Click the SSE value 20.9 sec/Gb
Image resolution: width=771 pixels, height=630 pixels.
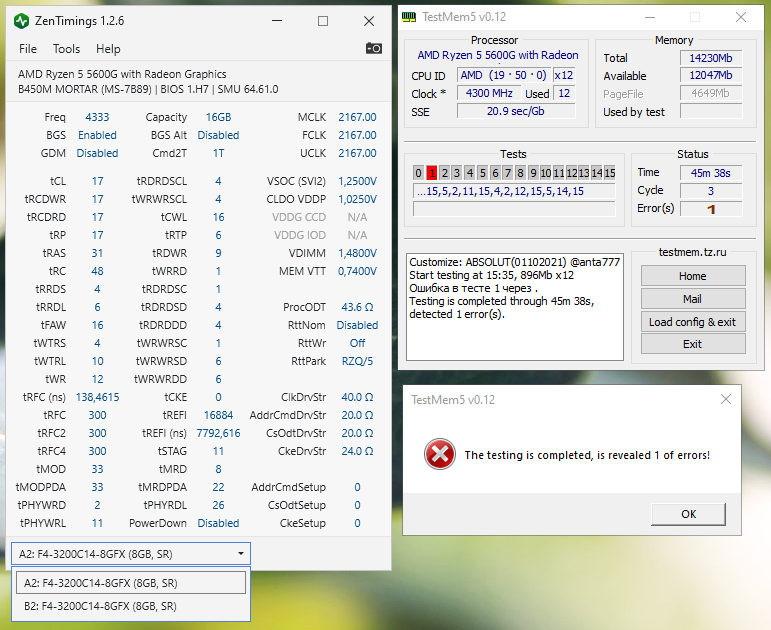coord(516,111)
